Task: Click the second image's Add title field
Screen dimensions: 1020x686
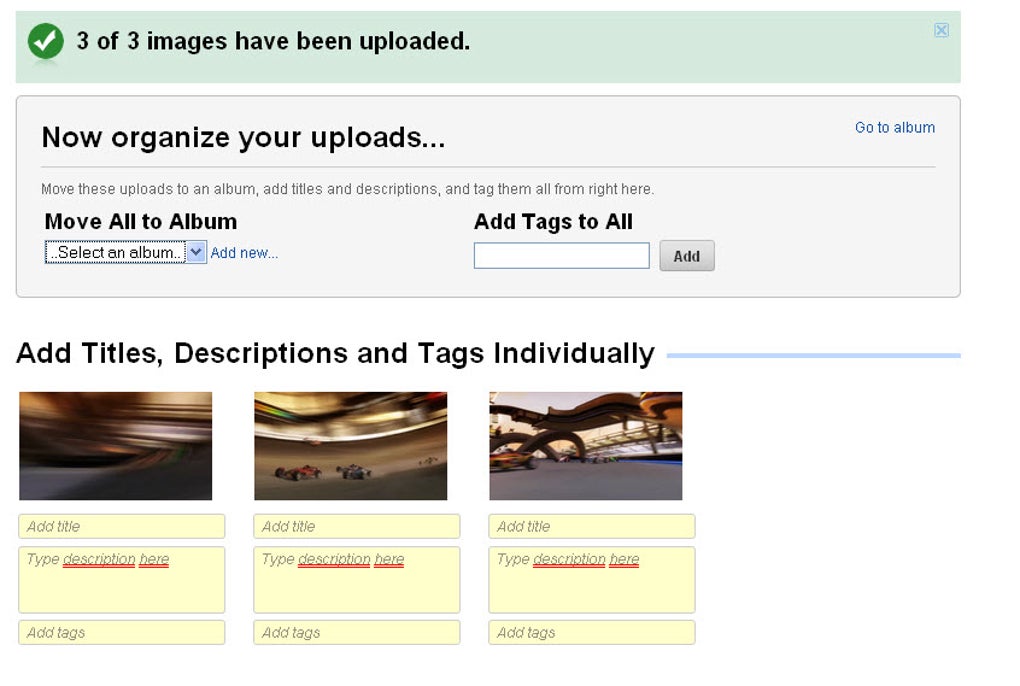Action: (x=357, y=527)
